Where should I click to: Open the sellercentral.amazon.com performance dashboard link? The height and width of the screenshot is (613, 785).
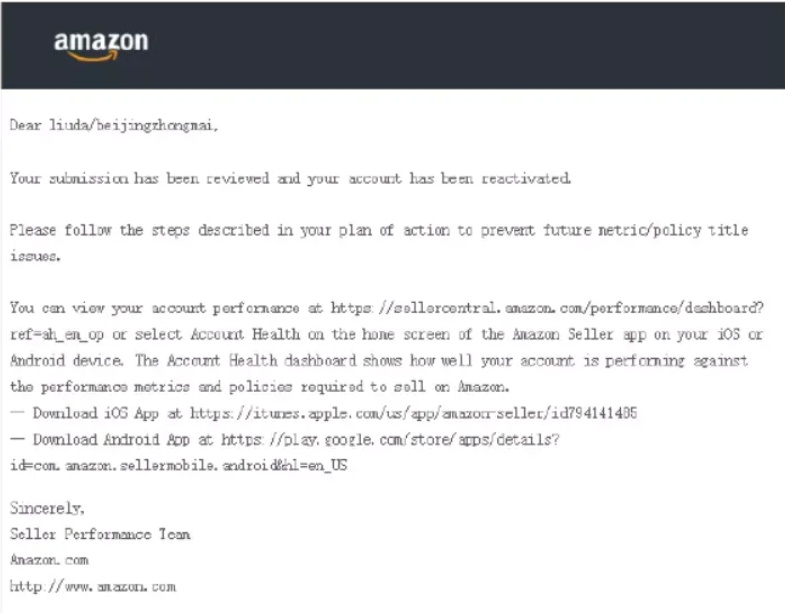[x=547, y=308]
